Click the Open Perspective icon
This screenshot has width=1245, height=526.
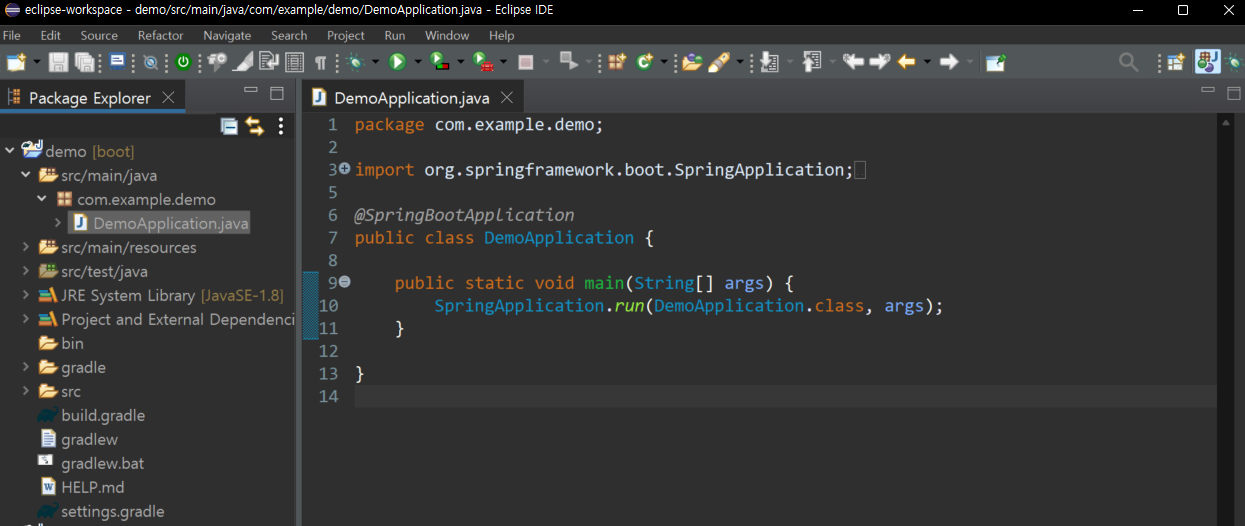tap(1176, 62)
